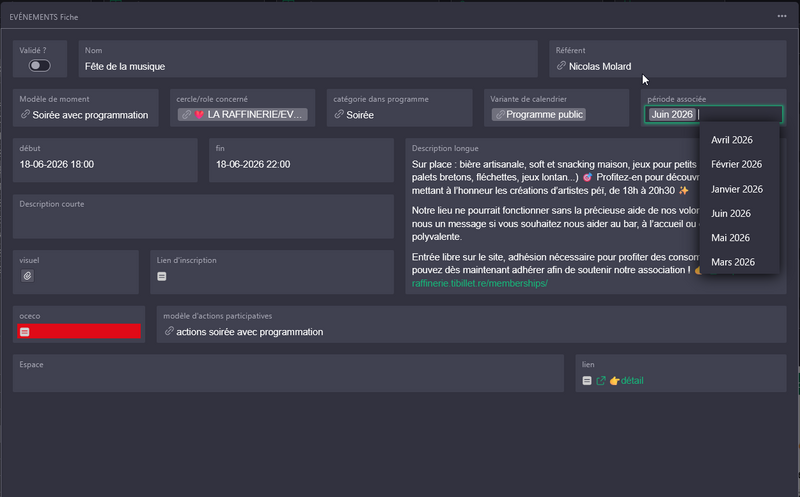This screenshot has width=800, height=497.
Task: Click the text icon in Lien d'inscription
Action: coord(162,276)
